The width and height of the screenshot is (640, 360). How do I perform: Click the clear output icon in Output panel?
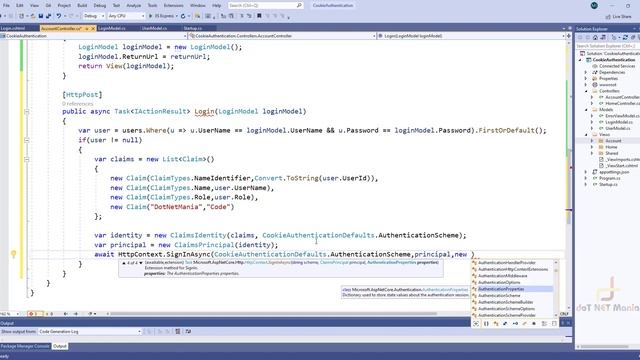point(178,331)
